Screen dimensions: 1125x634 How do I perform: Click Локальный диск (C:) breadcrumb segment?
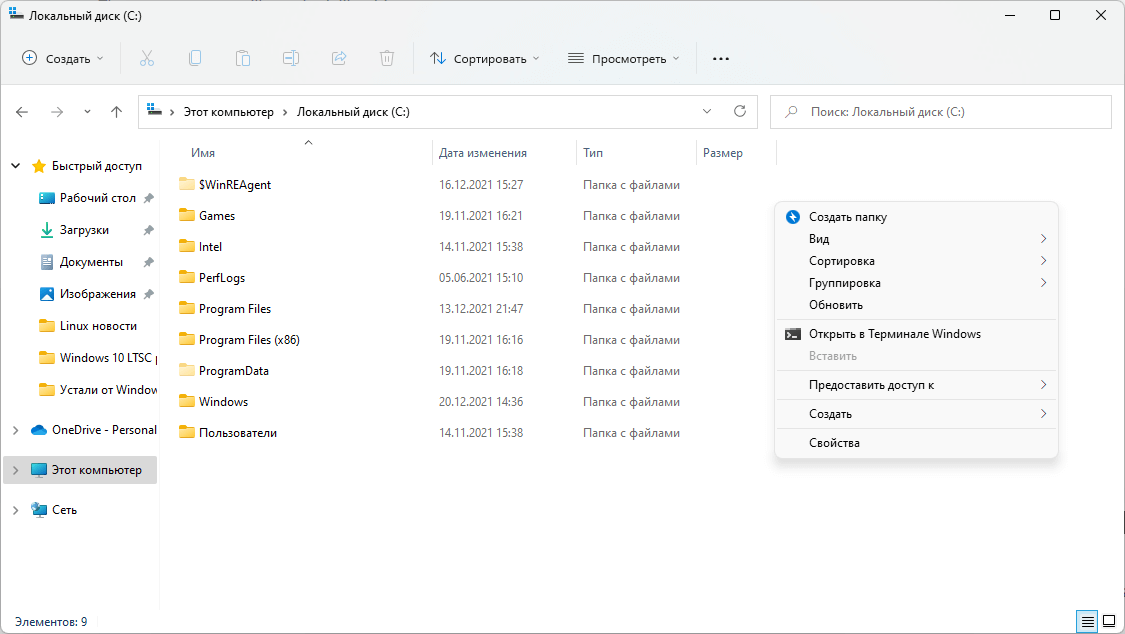353,112
